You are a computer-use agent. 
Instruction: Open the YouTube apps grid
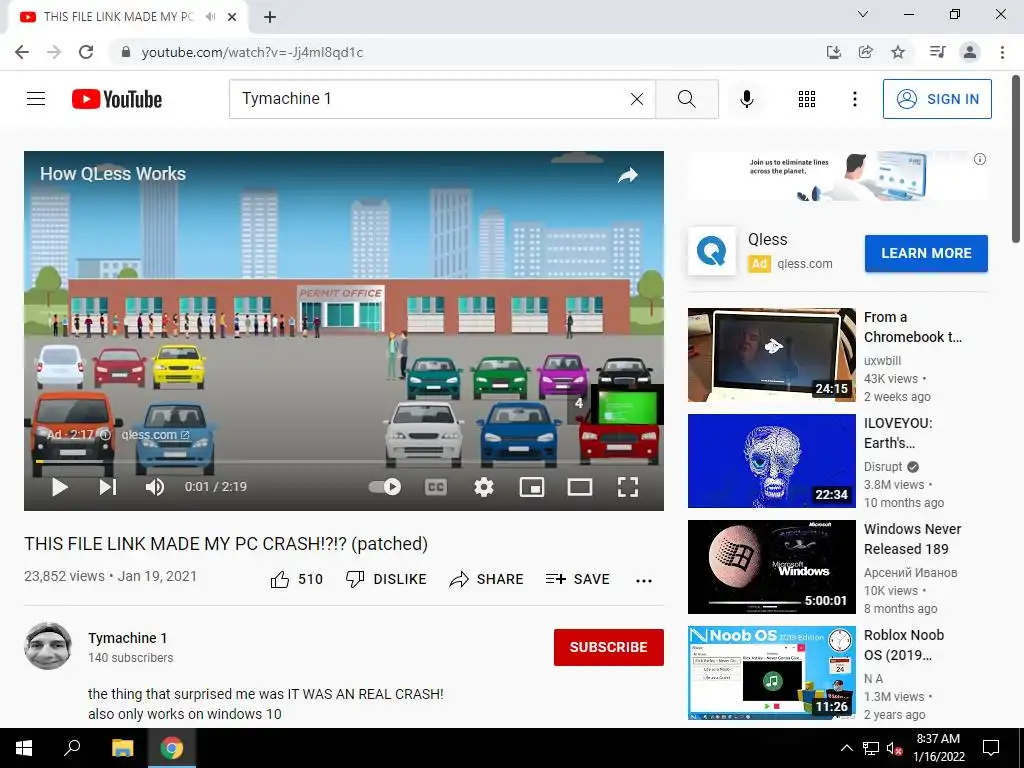pyautogui.click(x=807, y=99)
